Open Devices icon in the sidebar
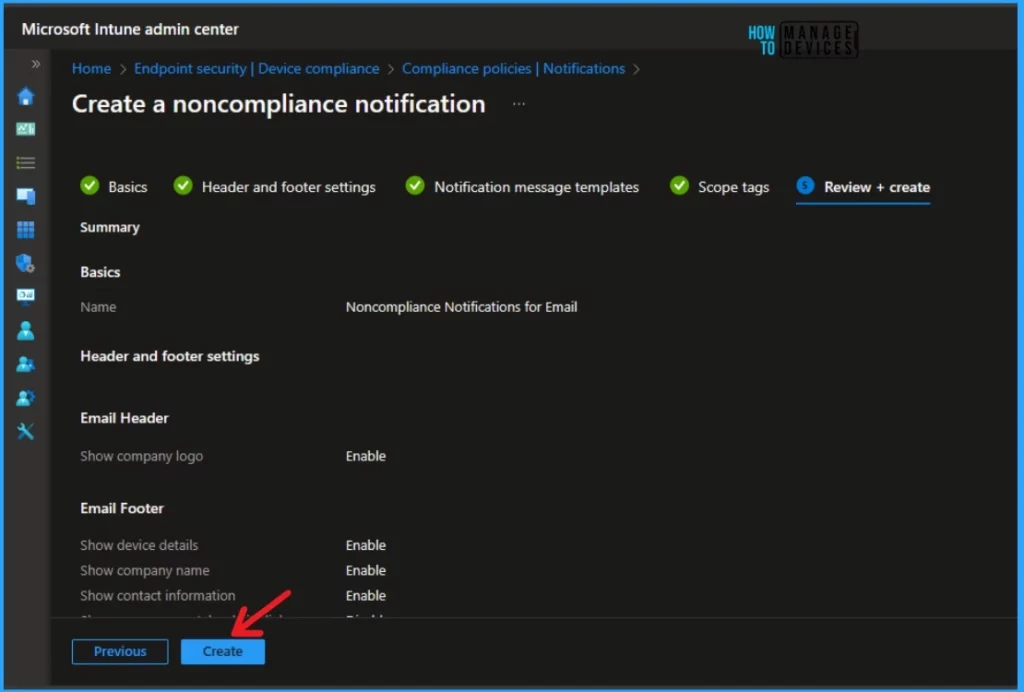Screen dimensions: 1024x692 point(25,196)
